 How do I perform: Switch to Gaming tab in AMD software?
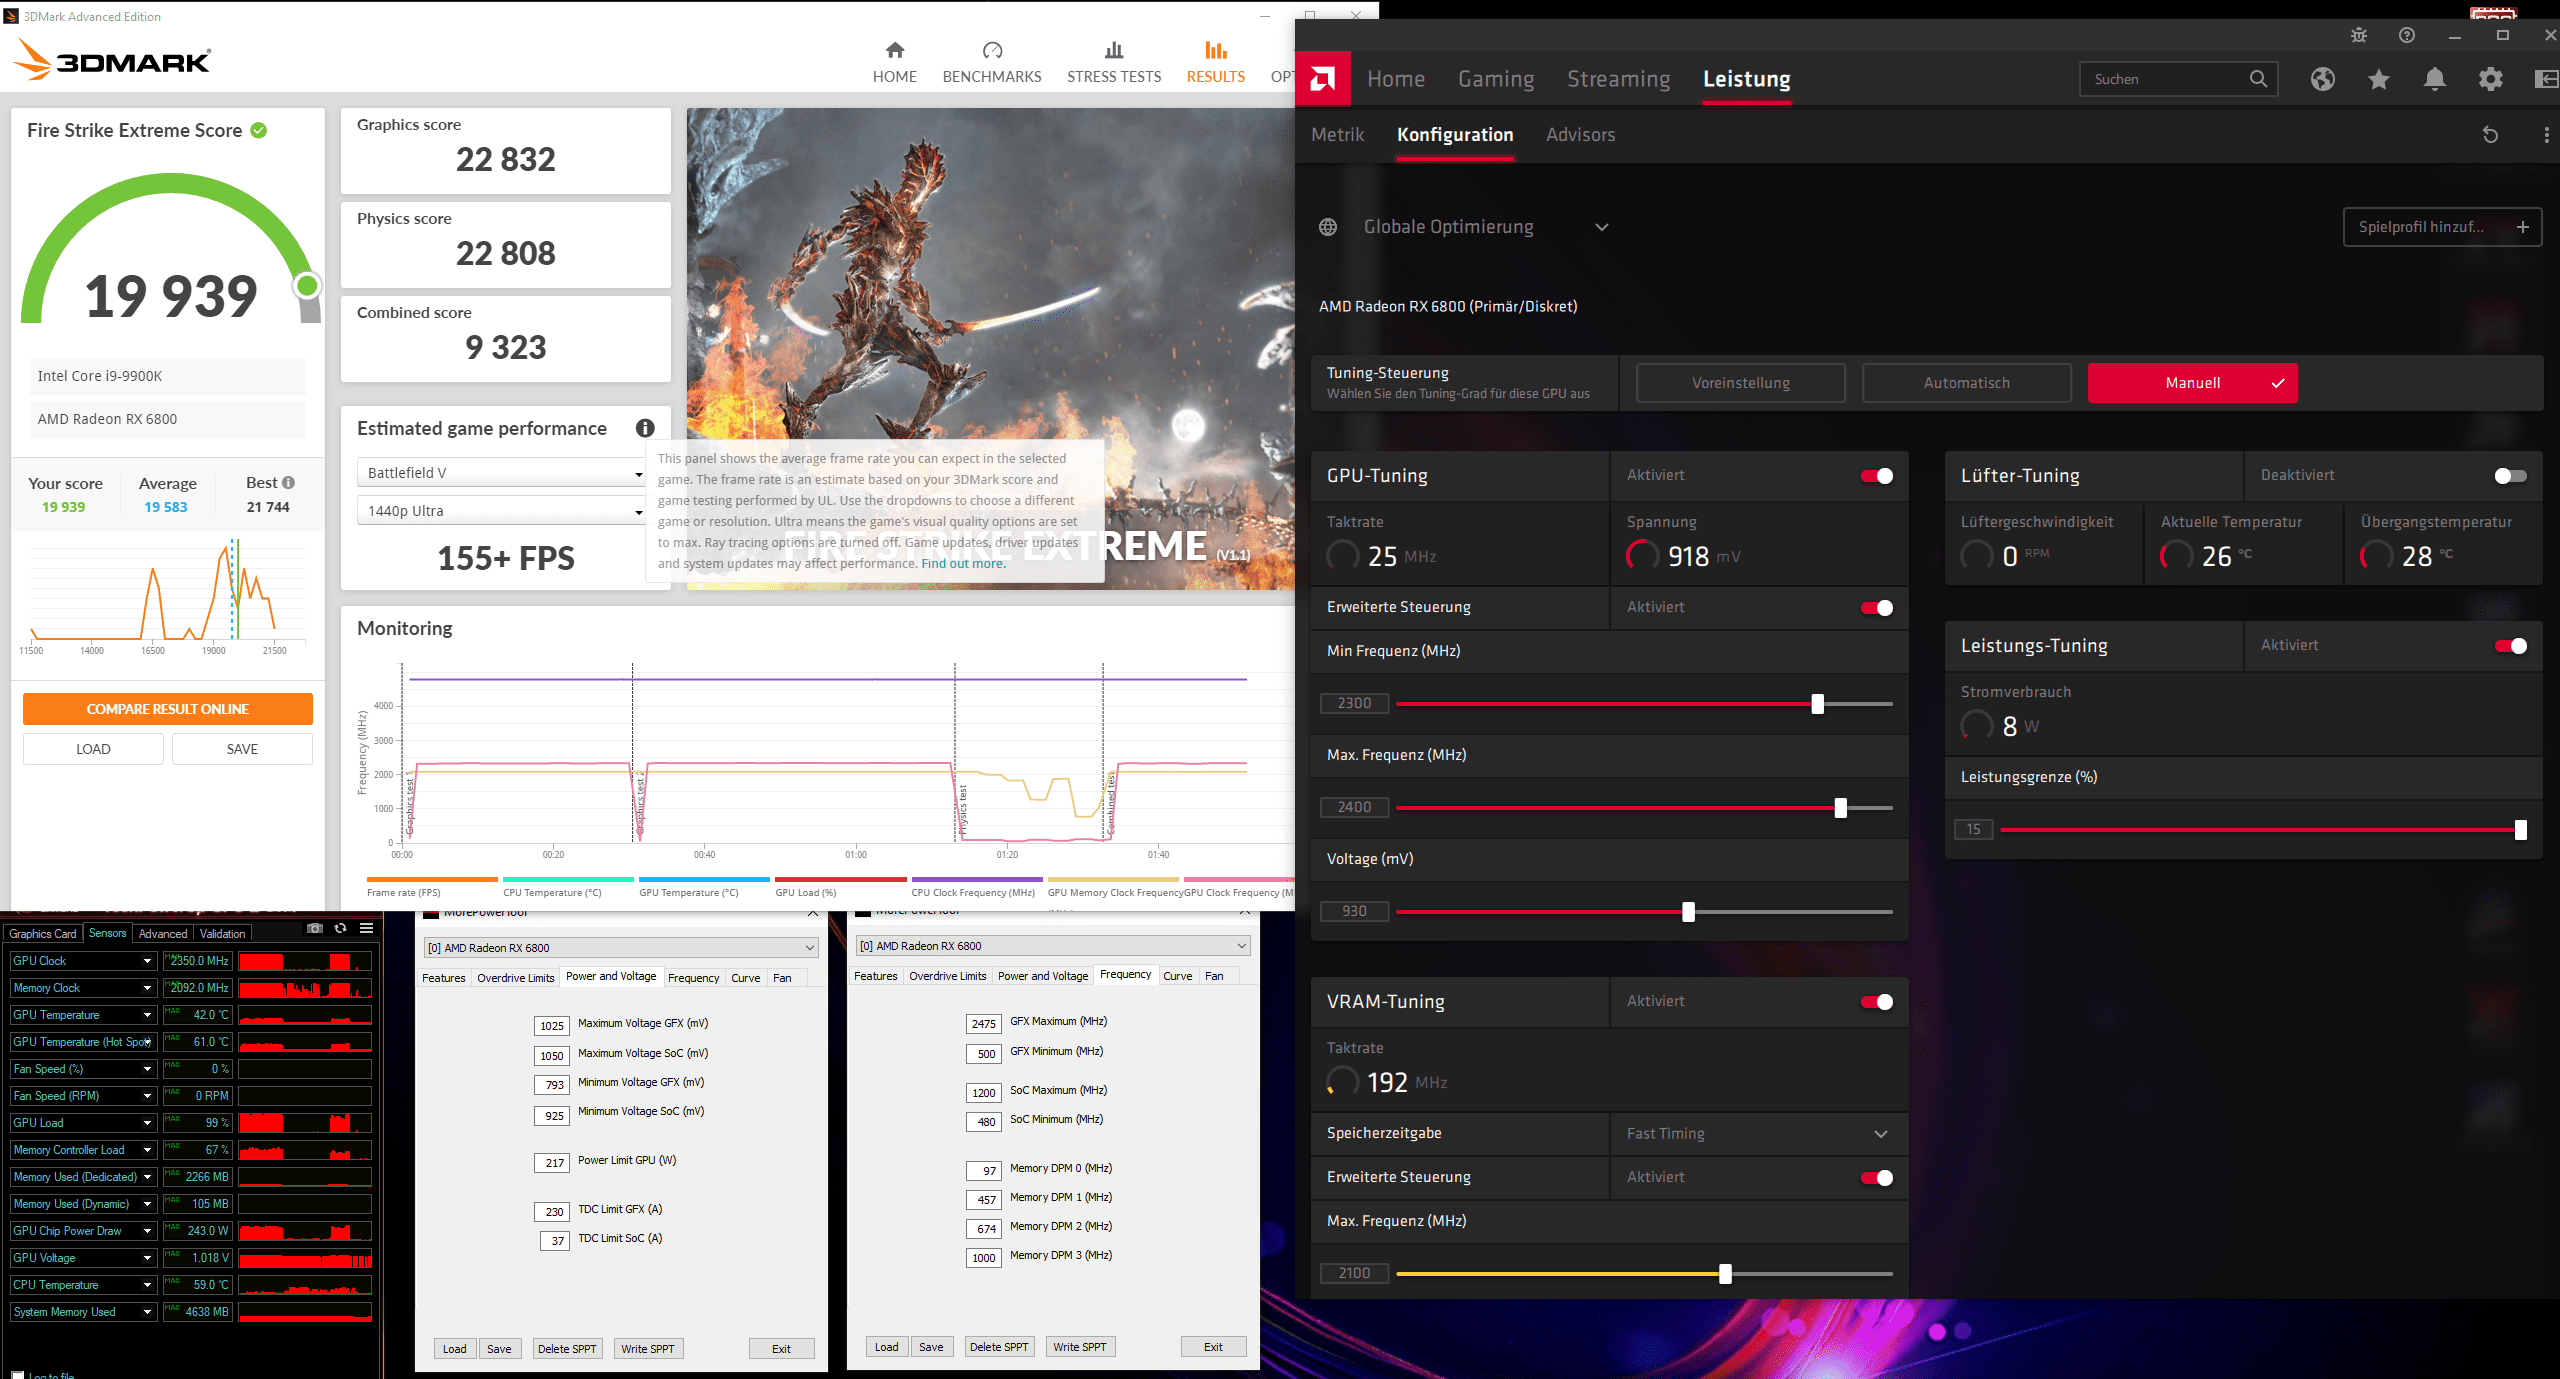tap(1496, 79)
